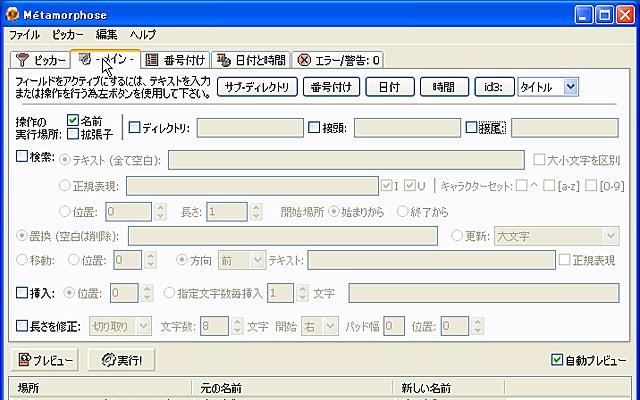
Task: Open the 切り取り dropdown
Action: pos(120,326)
